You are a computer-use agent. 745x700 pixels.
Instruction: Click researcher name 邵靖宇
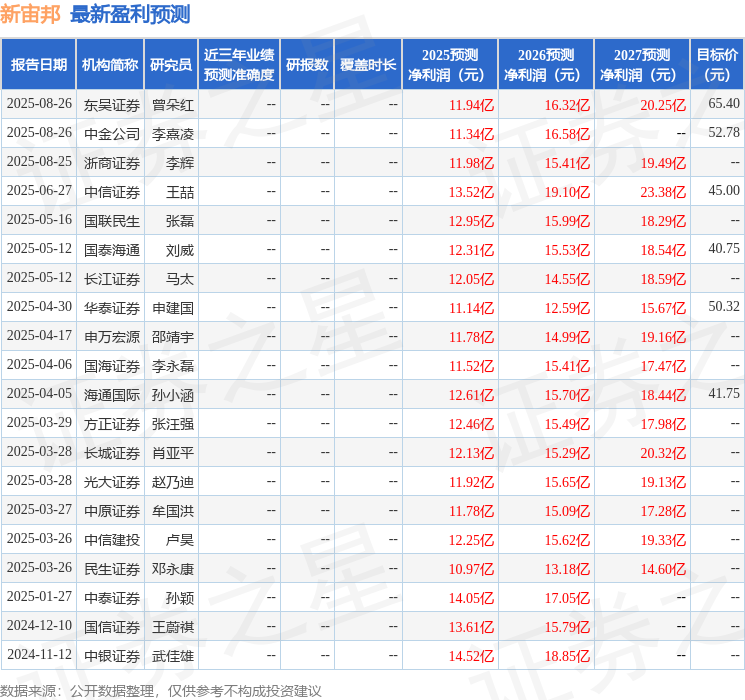click(x=173, y=337)
